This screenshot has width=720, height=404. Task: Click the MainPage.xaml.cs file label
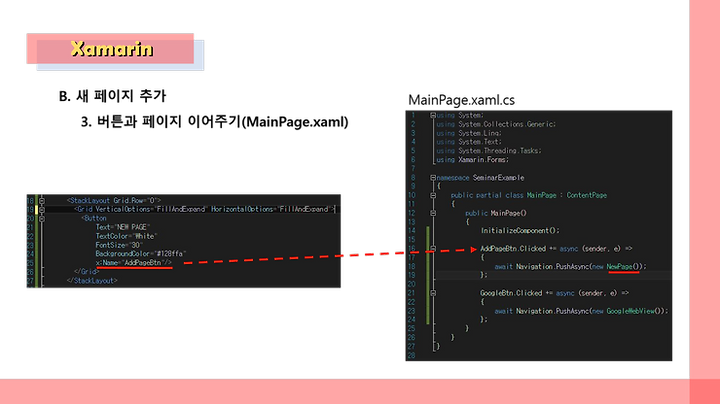click(461, 100)
